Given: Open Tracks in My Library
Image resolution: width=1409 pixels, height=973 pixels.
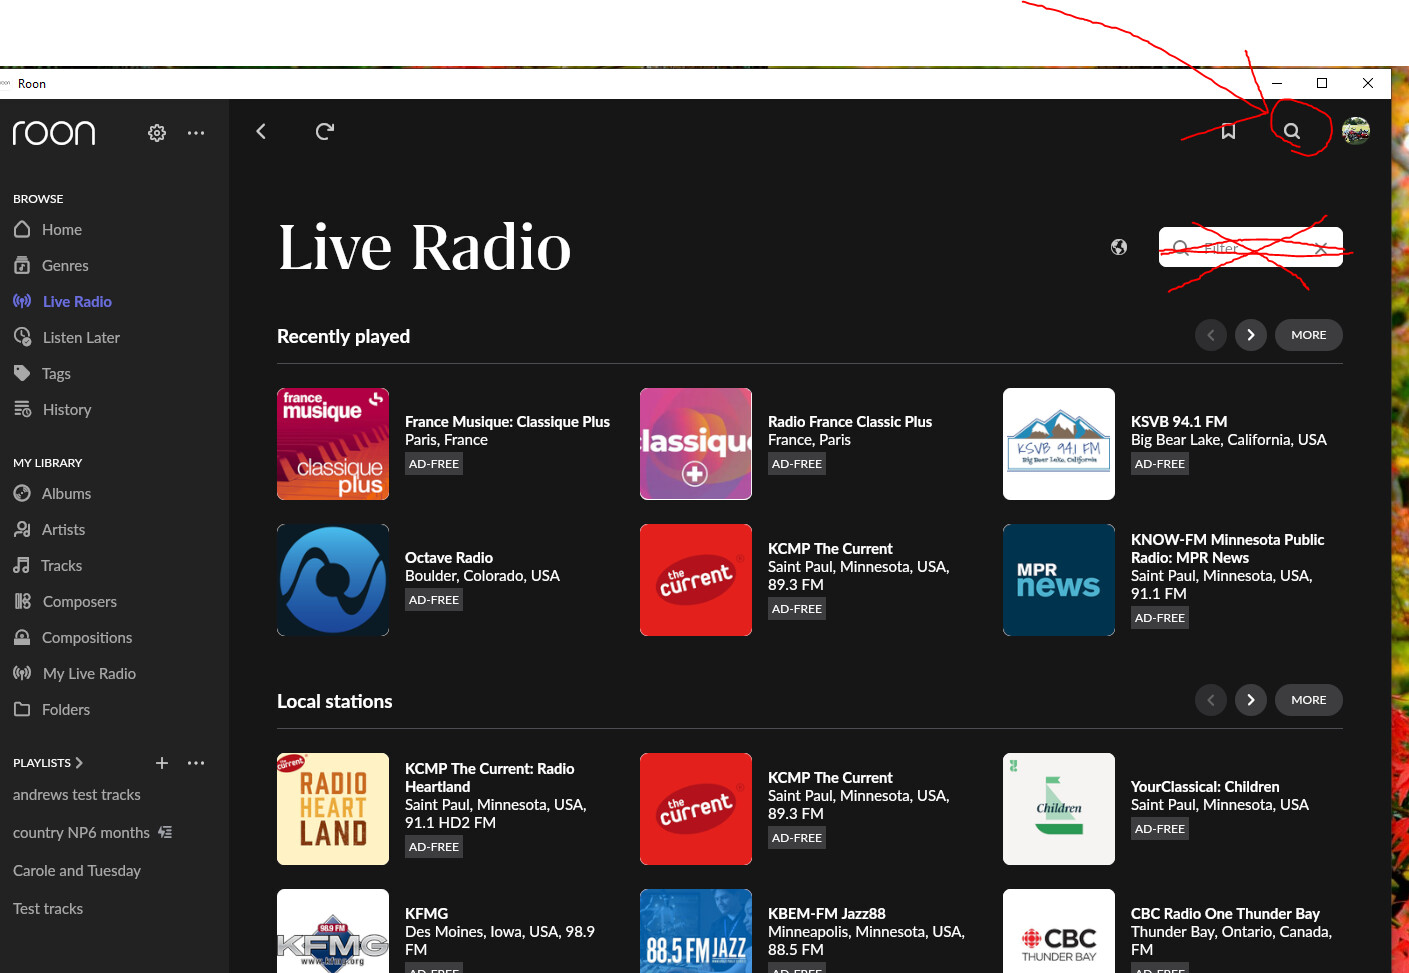Looking at the screenshot, I should click(61, 566).
